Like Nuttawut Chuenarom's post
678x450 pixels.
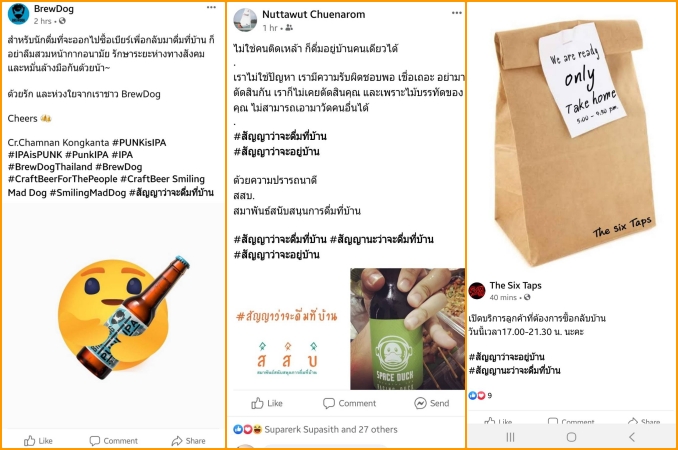click(267, 403)
